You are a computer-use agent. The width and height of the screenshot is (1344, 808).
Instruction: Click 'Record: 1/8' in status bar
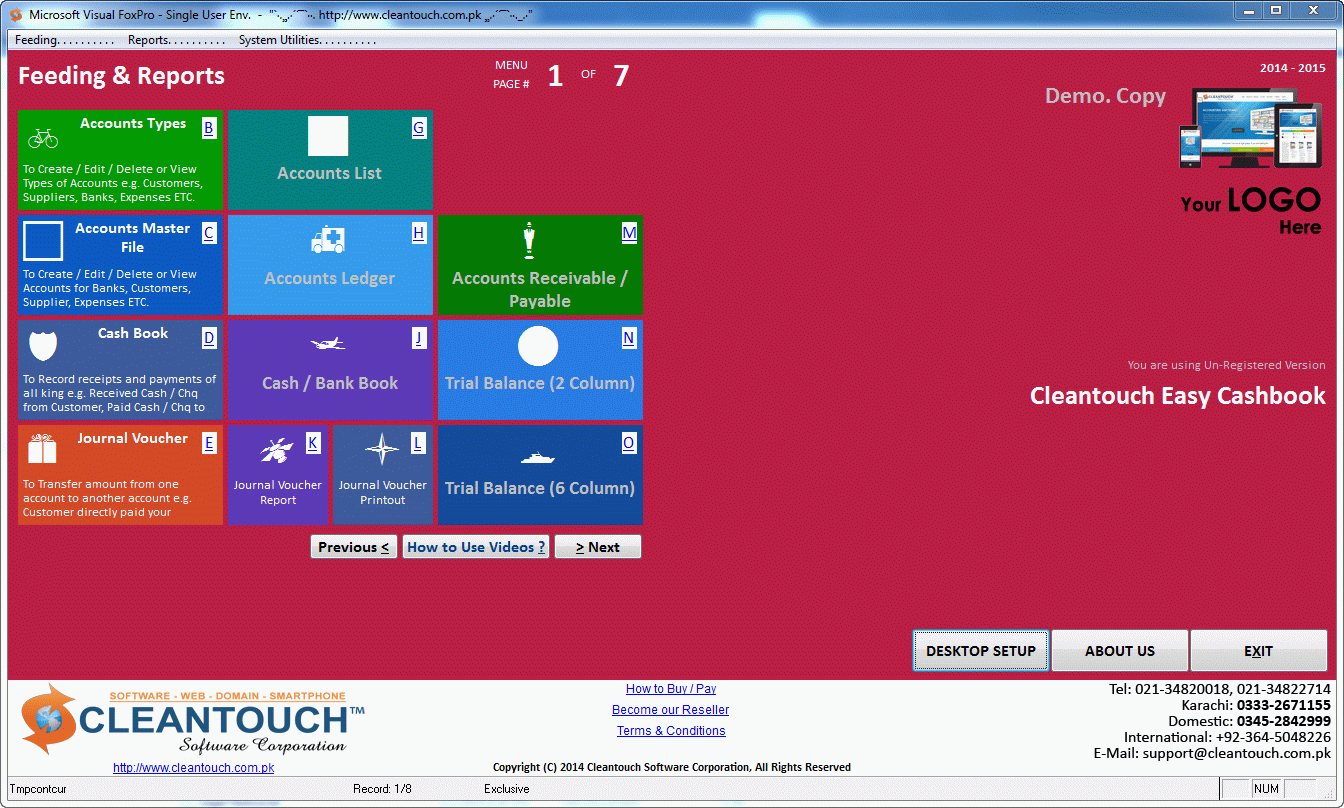(382, 789)
